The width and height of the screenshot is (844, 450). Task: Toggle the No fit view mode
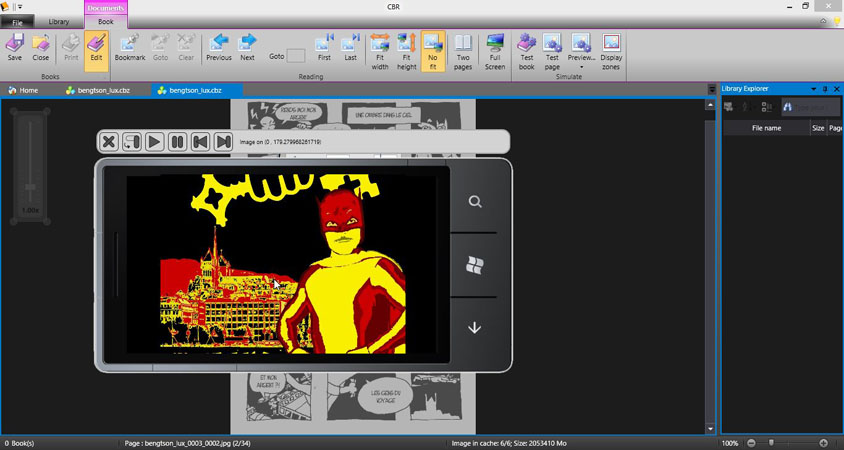pyautogui.click(x=433, y=52)
